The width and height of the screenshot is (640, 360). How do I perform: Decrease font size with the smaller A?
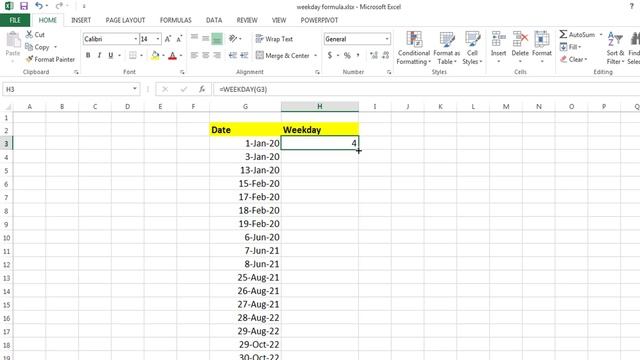(x=179, y=39)
